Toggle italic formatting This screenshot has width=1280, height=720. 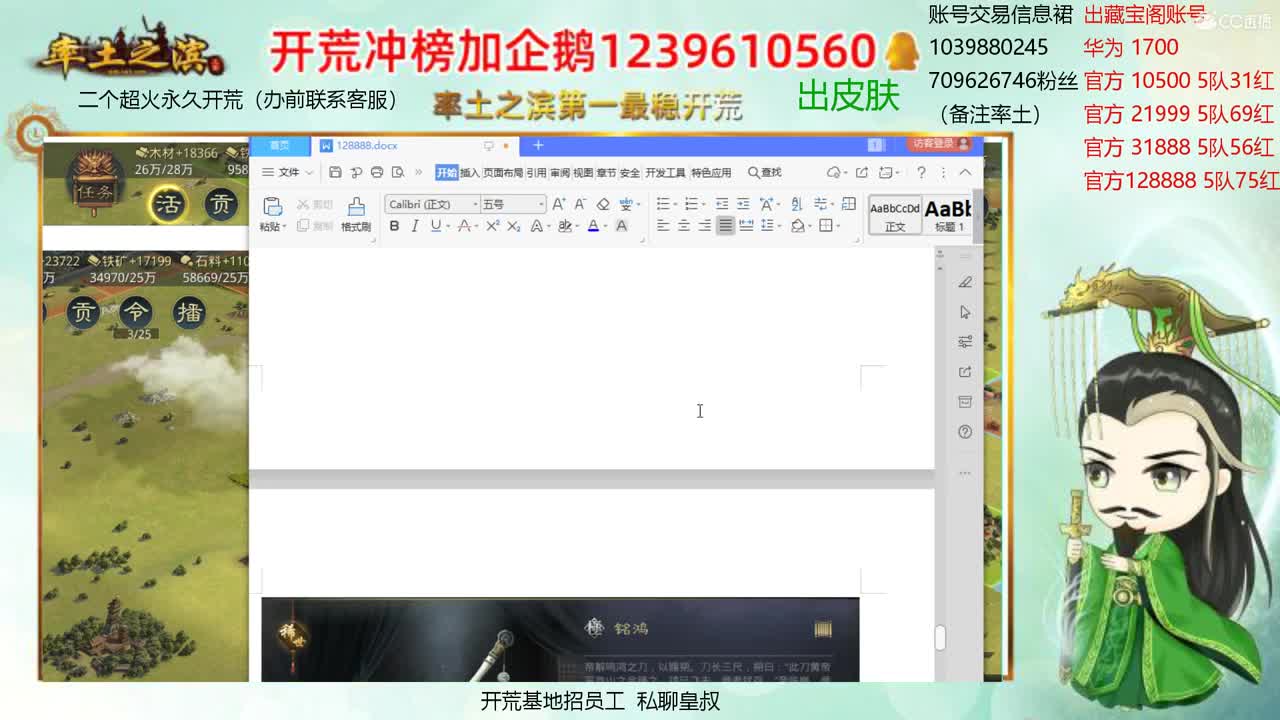[415, 226]
